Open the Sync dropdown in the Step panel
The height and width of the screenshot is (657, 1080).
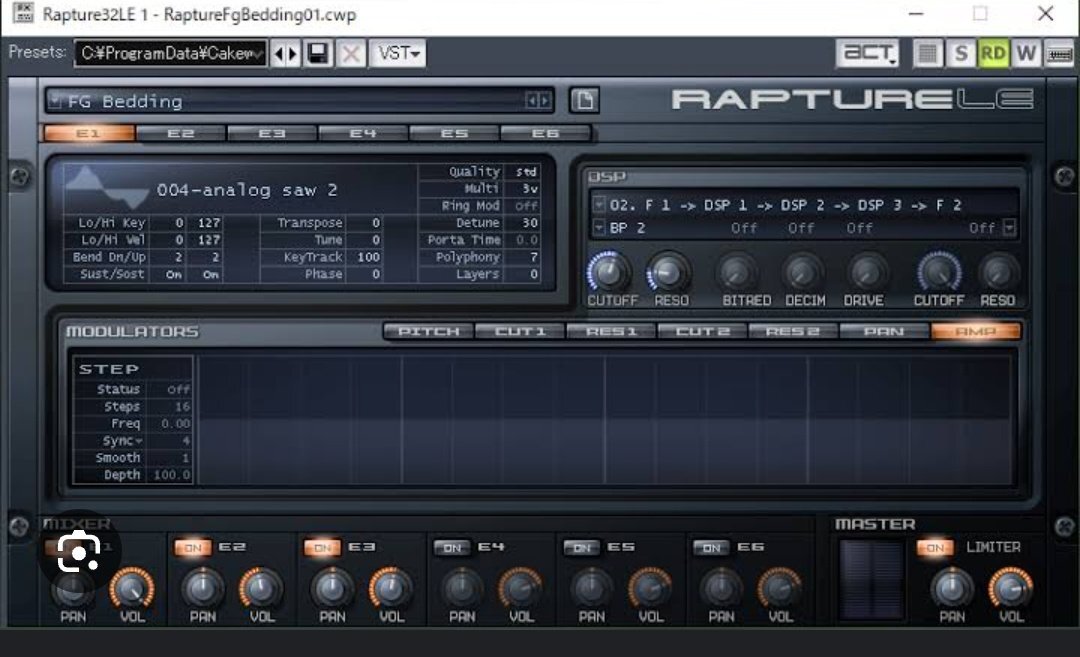pos(122,441)
